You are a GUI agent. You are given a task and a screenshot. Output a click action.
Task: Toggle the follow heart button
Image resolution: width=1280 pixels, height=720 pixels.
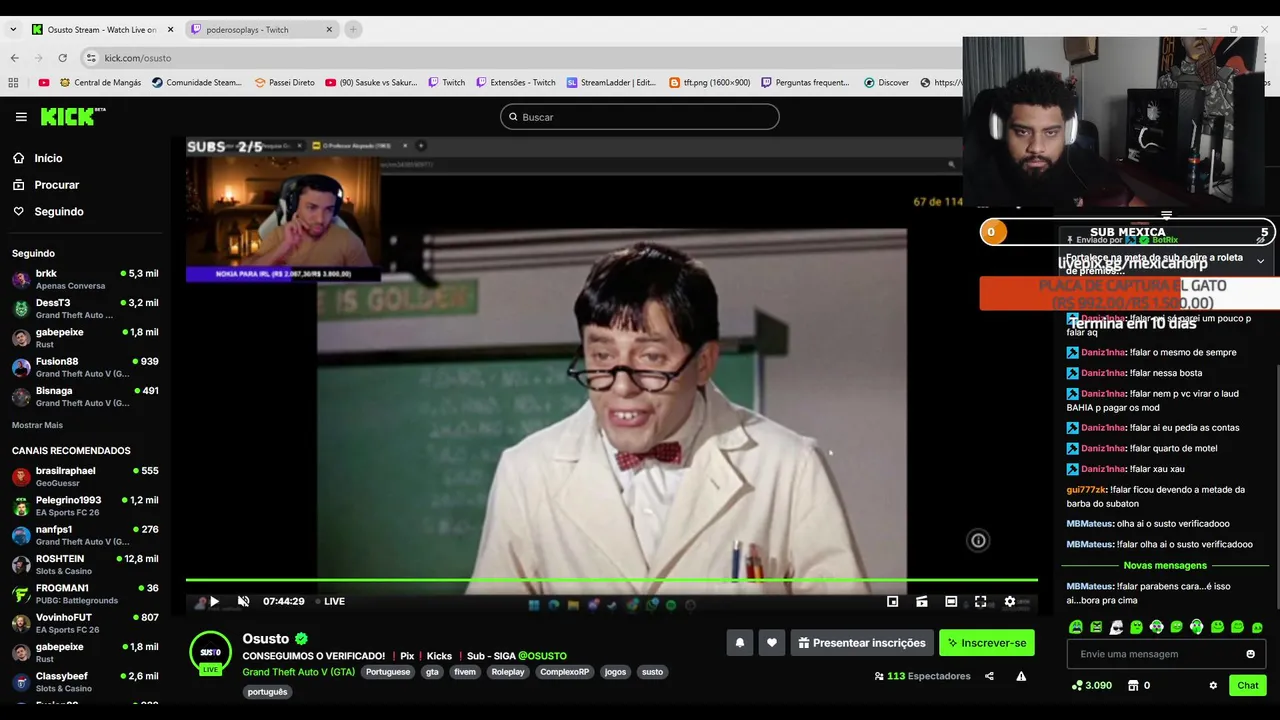771,643
